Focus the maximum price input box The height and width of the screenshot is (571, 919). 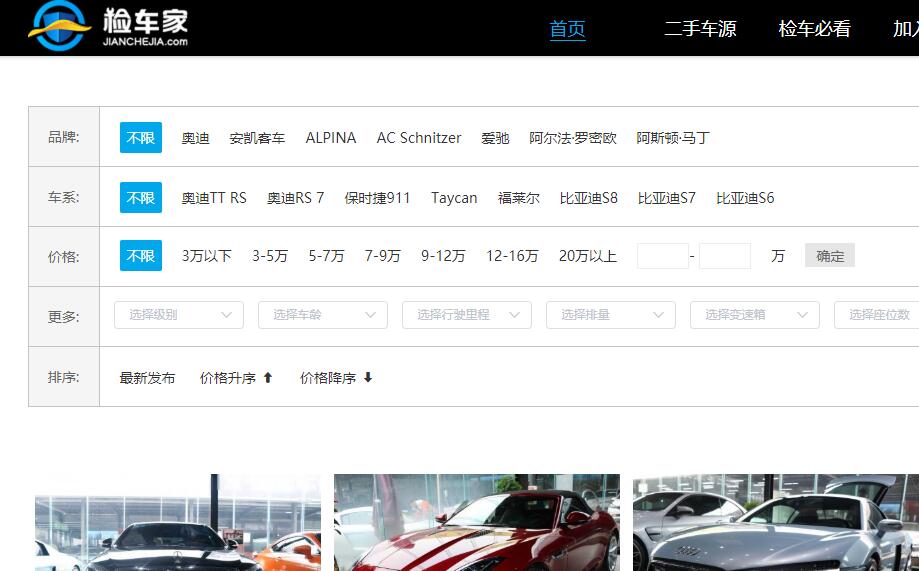(725, 256)
